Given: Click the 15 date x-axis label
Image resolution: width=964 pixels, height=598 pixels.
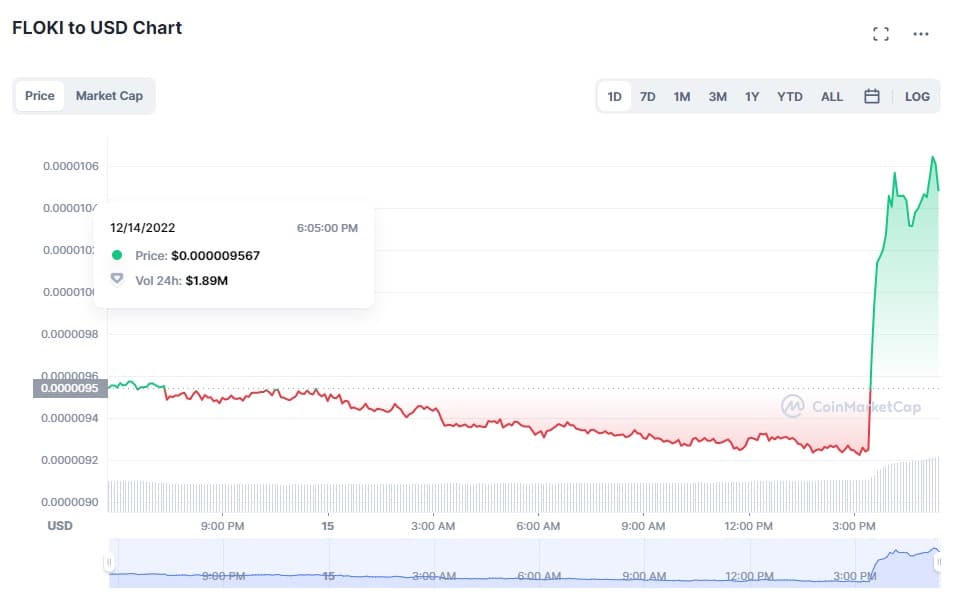Looking at the screenshot, I should [x=328, y=526].
